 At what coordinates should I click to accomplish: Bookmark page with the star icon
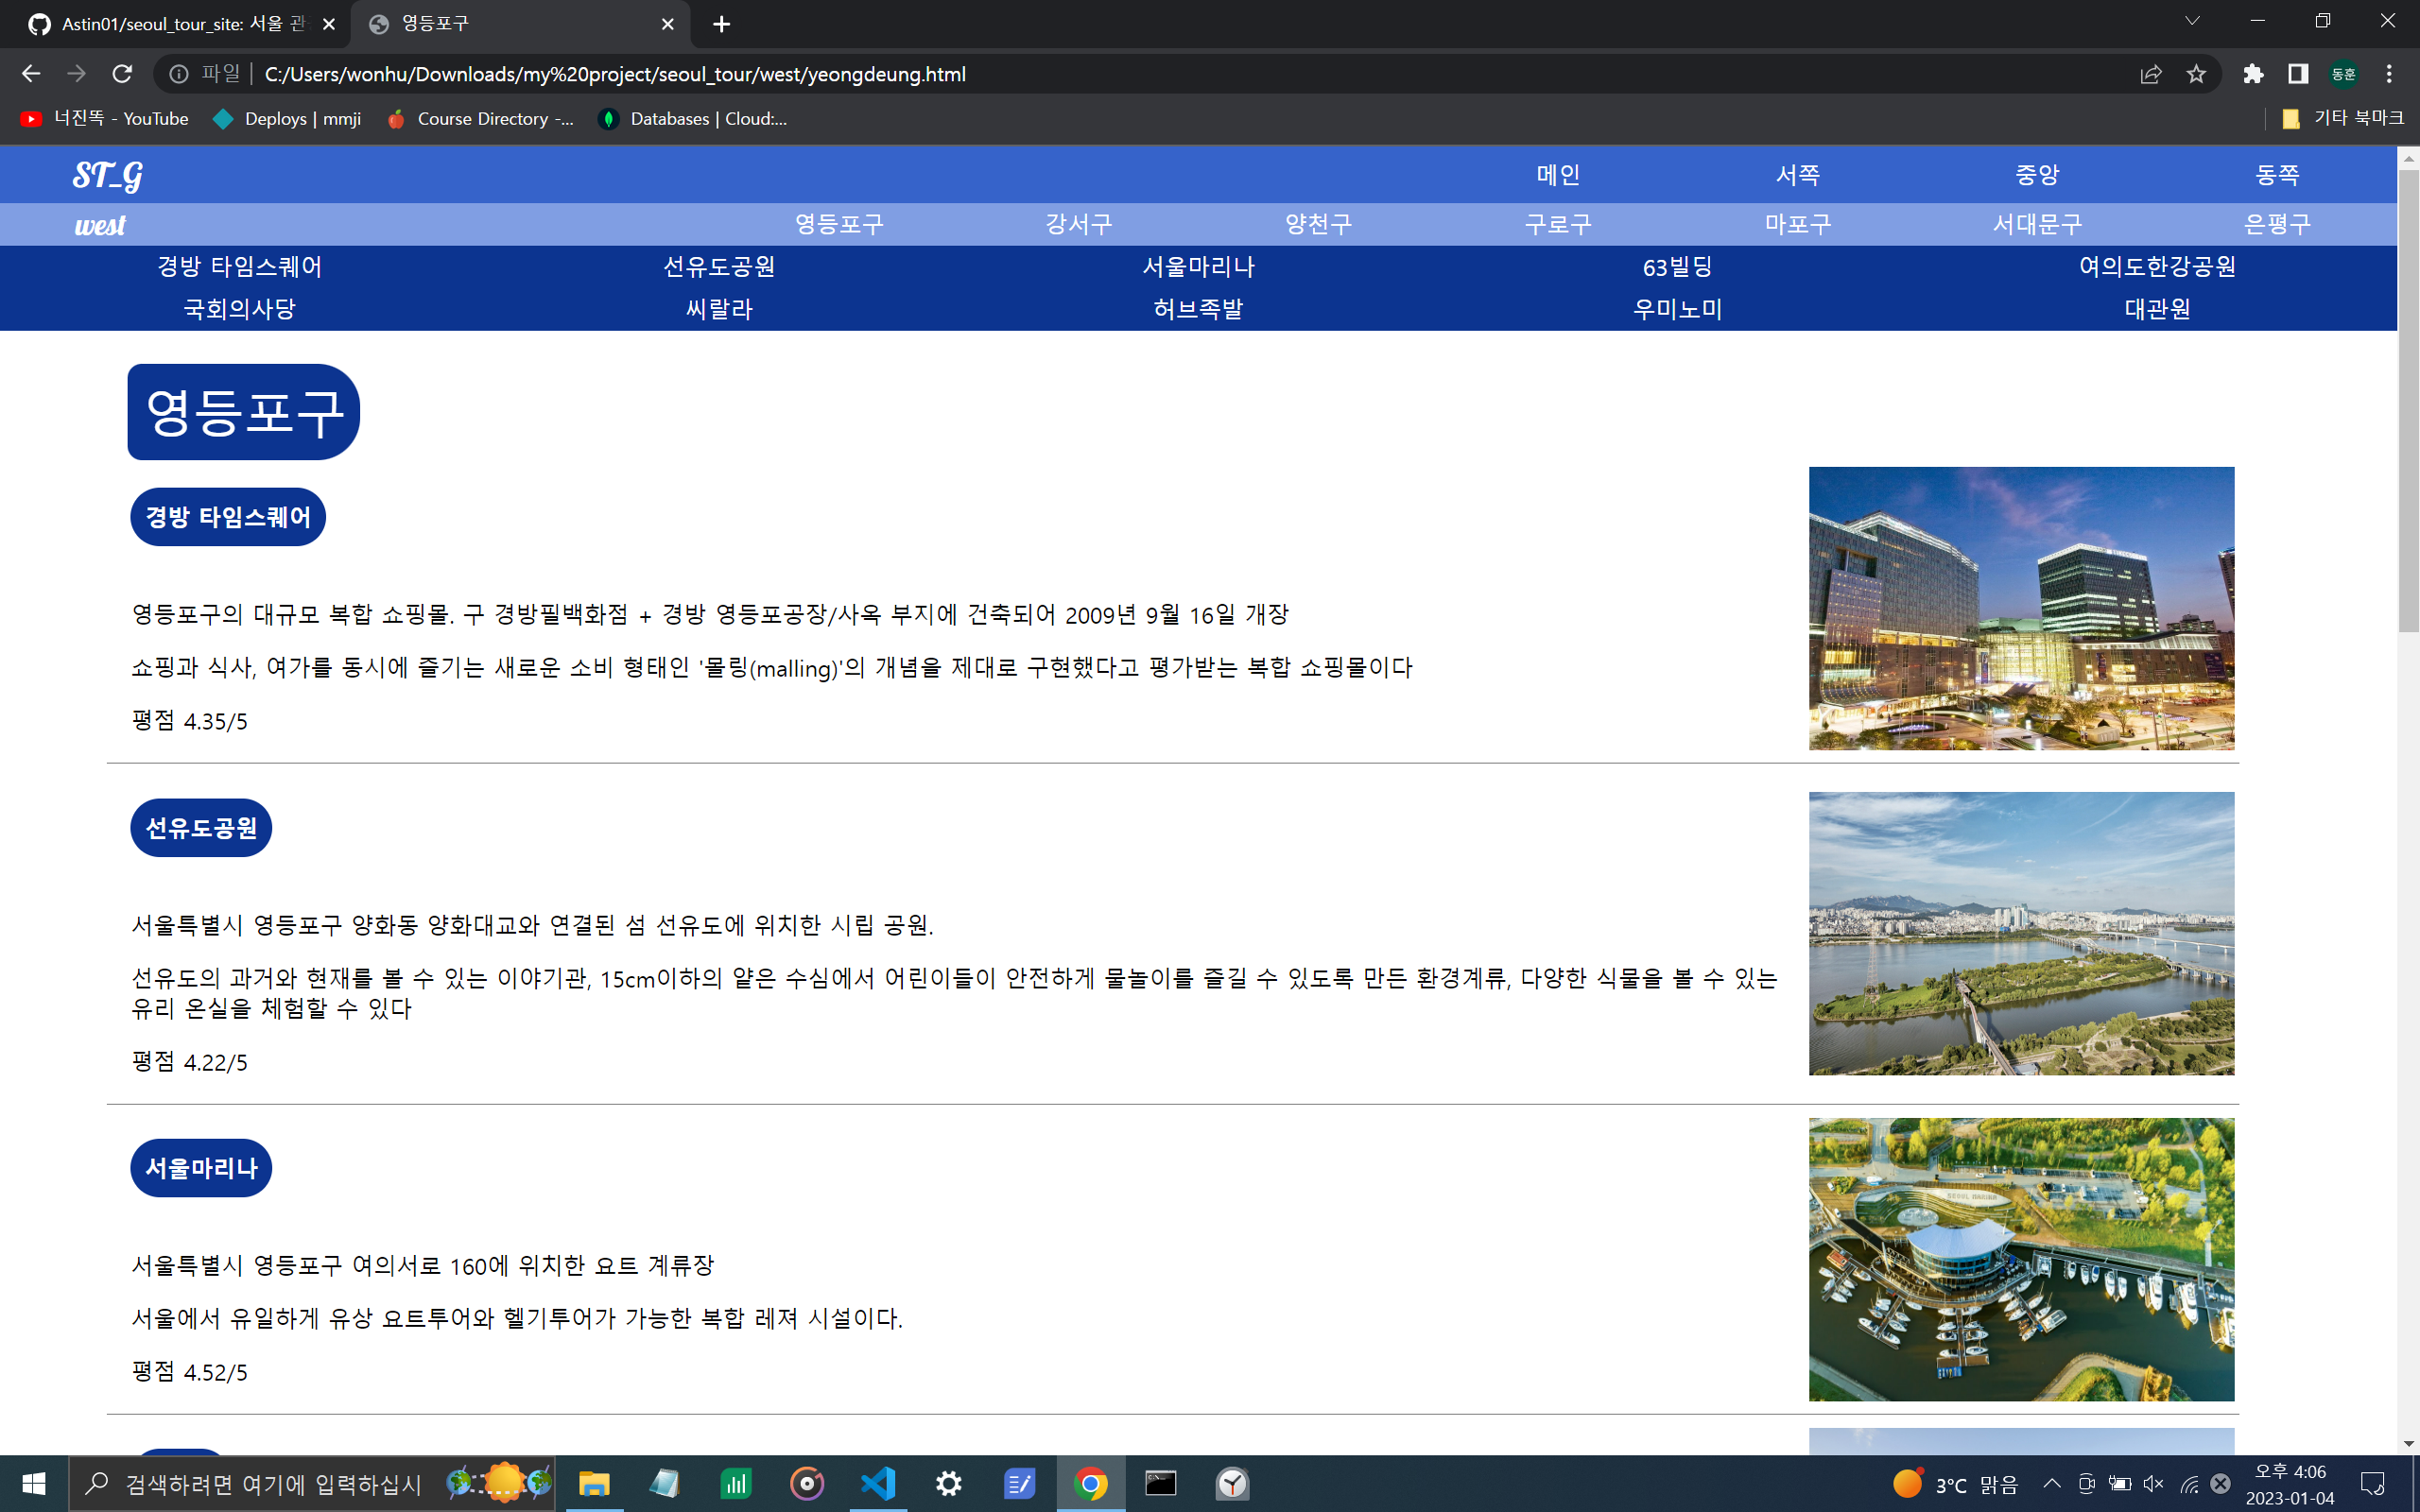coord(2196,74)
